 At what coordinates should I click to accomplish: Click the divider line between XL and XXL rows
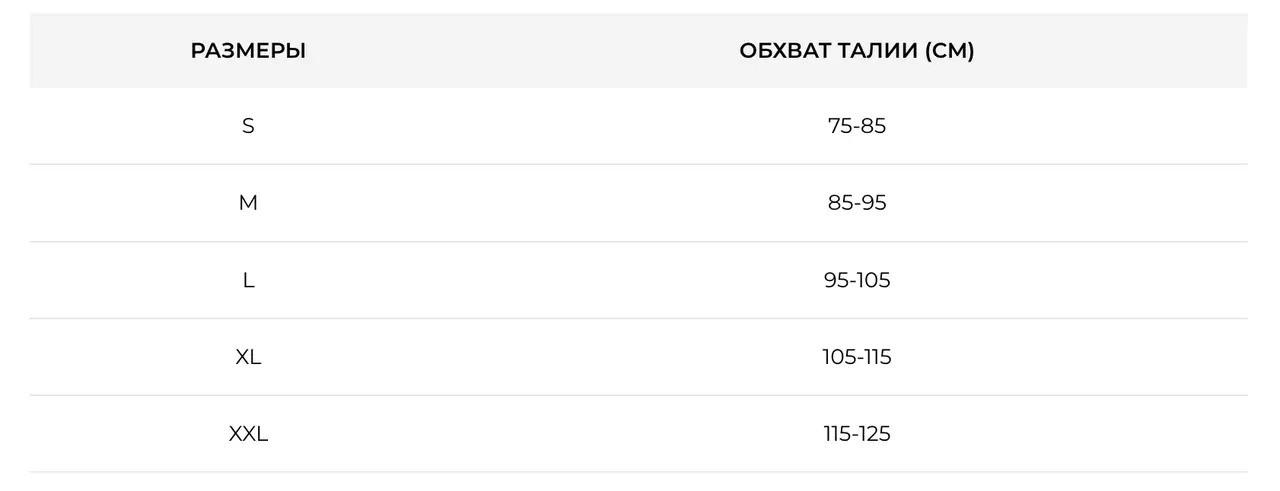pos(639,395)
